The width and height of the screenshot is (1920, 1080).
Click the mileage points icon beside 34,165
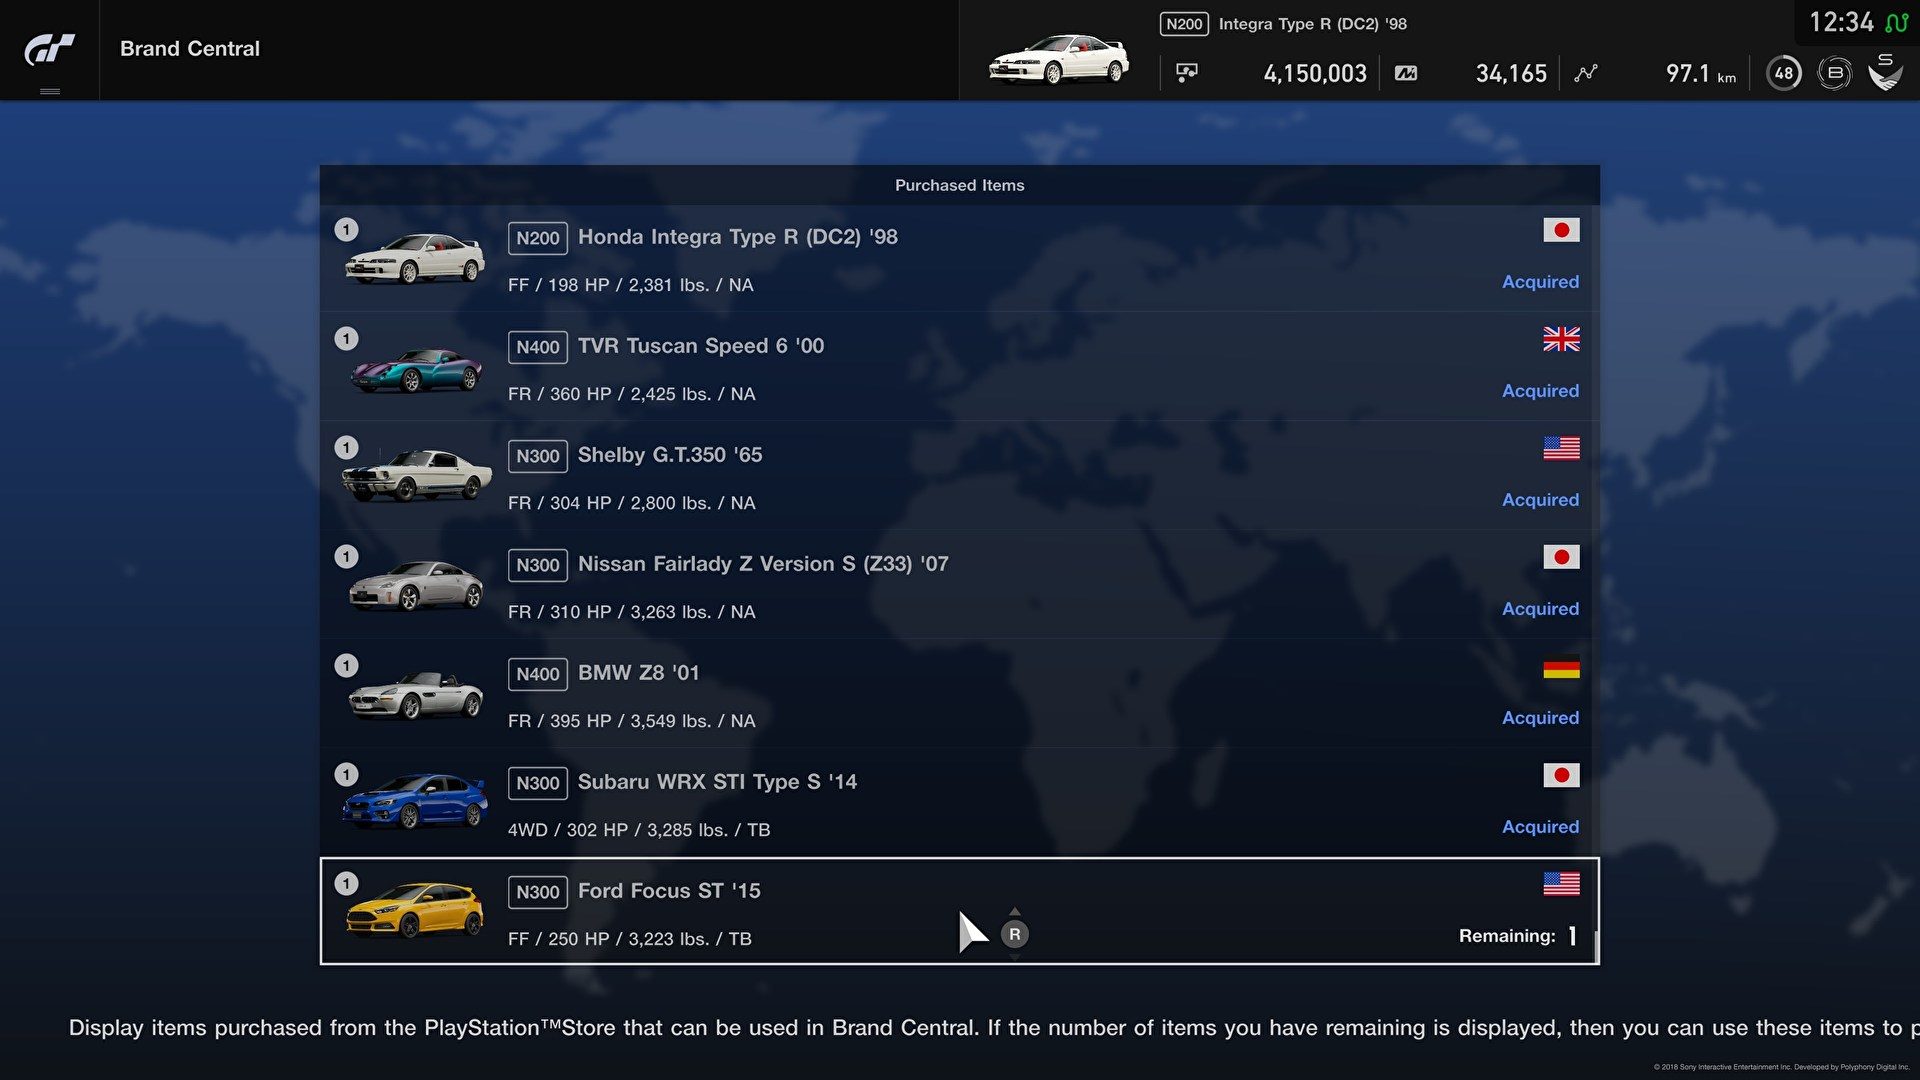[1406, 73]
